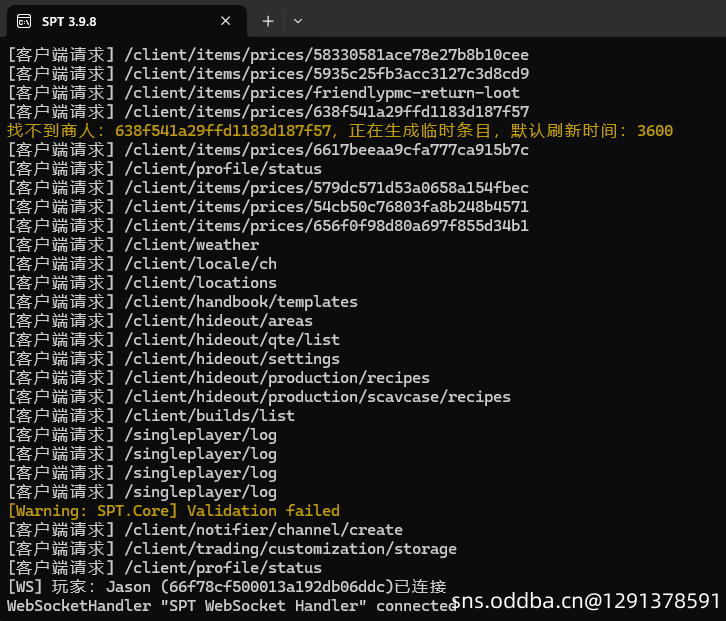Click the /client/locale/ch log entry

pos(143,263)
